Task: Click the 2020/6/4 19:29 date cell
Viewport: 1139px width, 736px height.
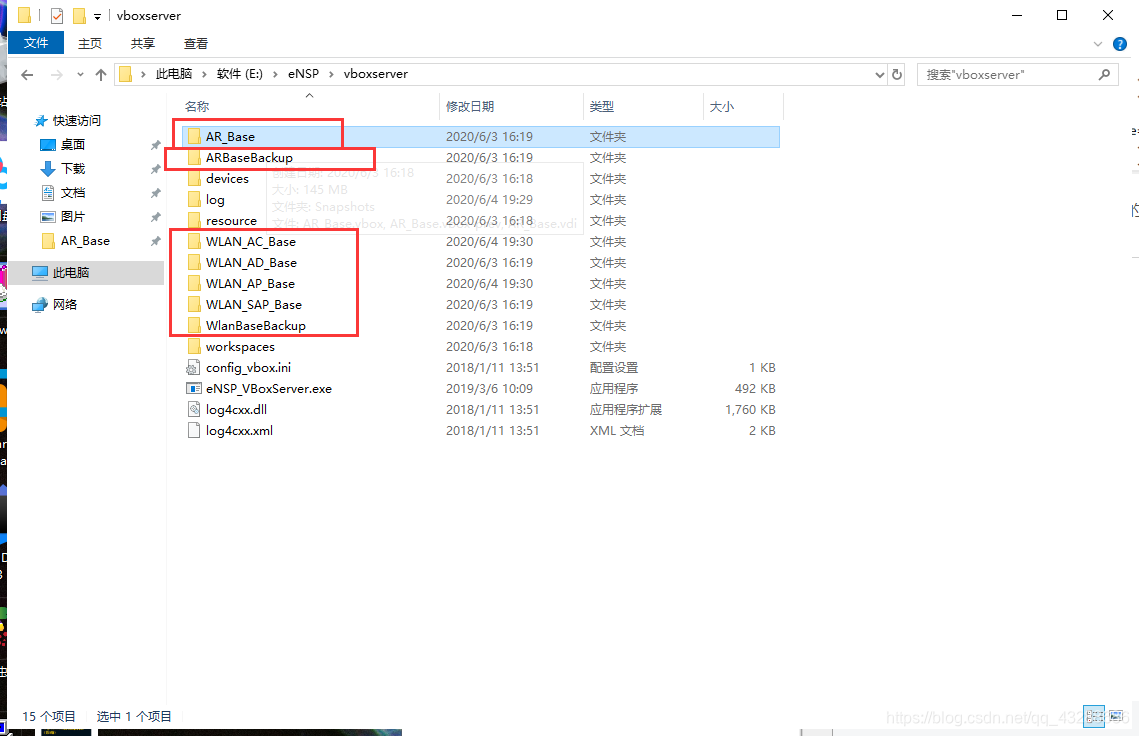Action: (490, 199)
